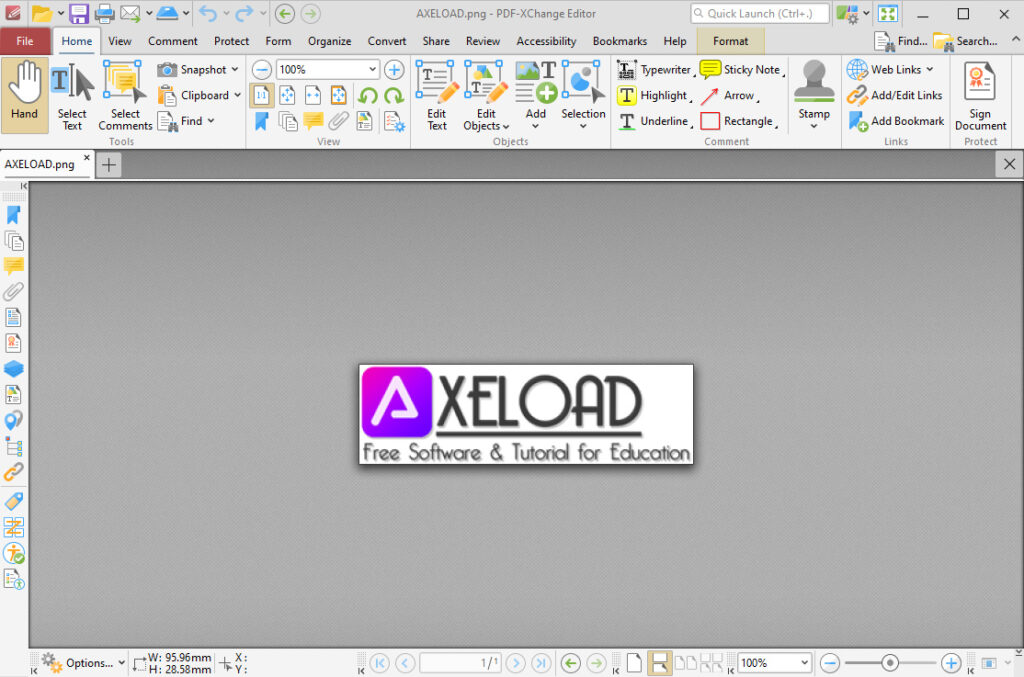
Task: Click Add Bookmark
Action: (x=895, y=121)
